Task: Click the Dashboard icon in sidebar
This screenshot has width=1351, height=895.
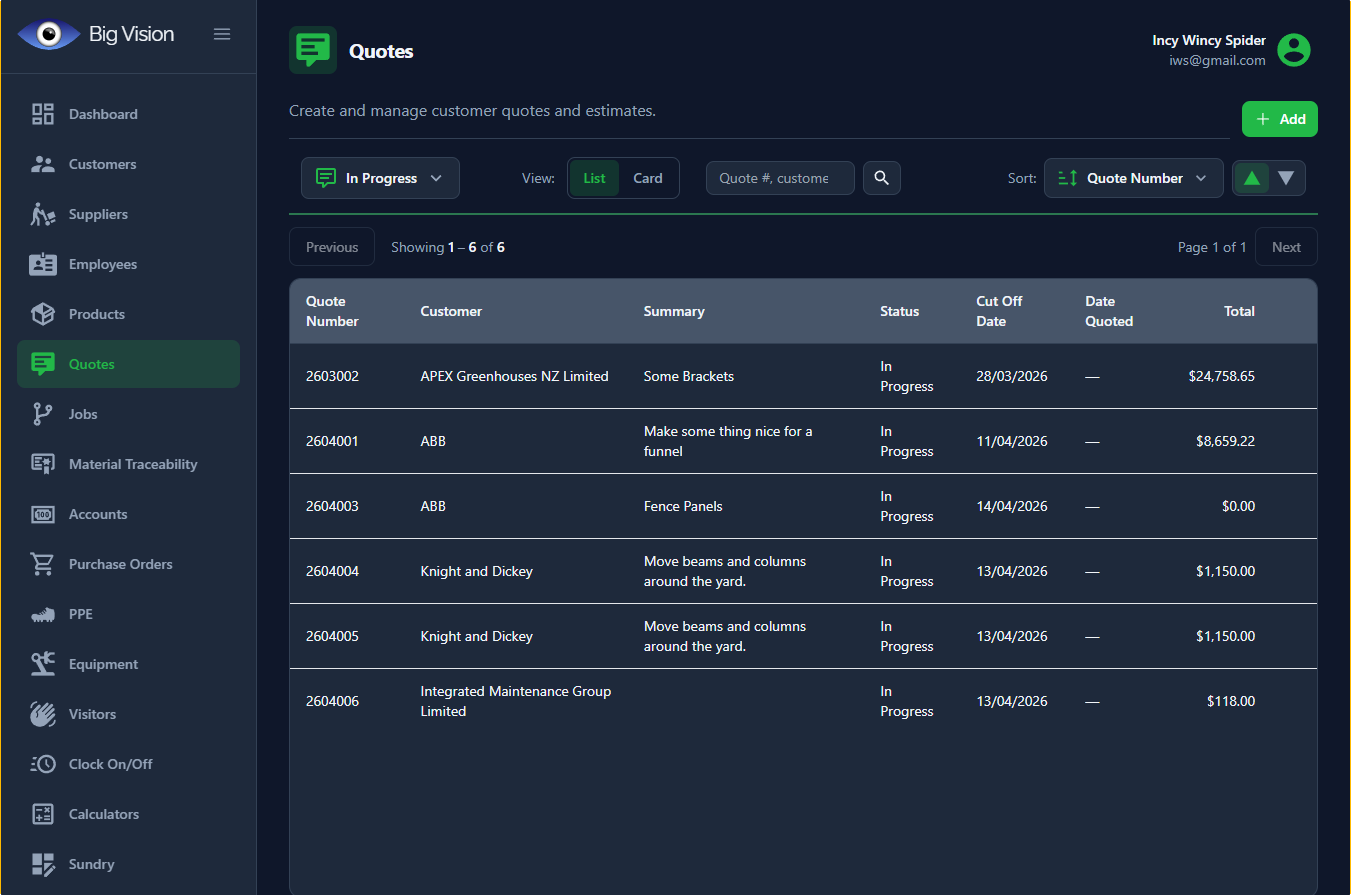Action: (x=43, y=114)
